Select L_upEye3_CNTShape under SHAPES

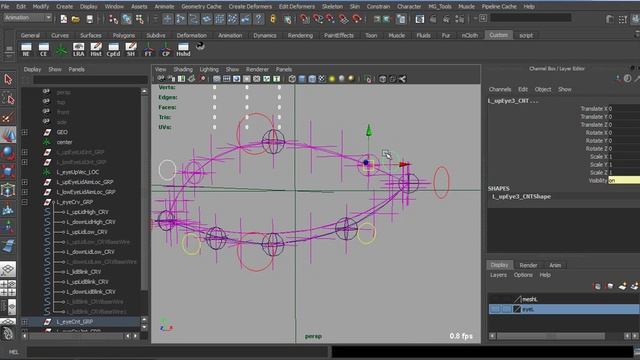click(521, 197)
